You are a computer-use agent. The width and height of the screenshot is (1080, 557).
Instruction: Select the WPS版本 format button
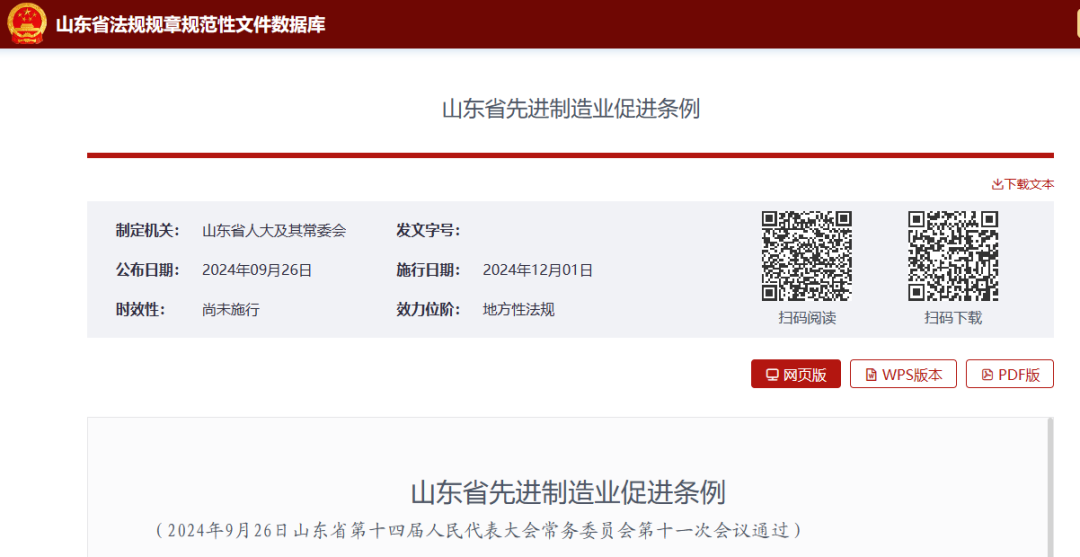click(903, 374)
